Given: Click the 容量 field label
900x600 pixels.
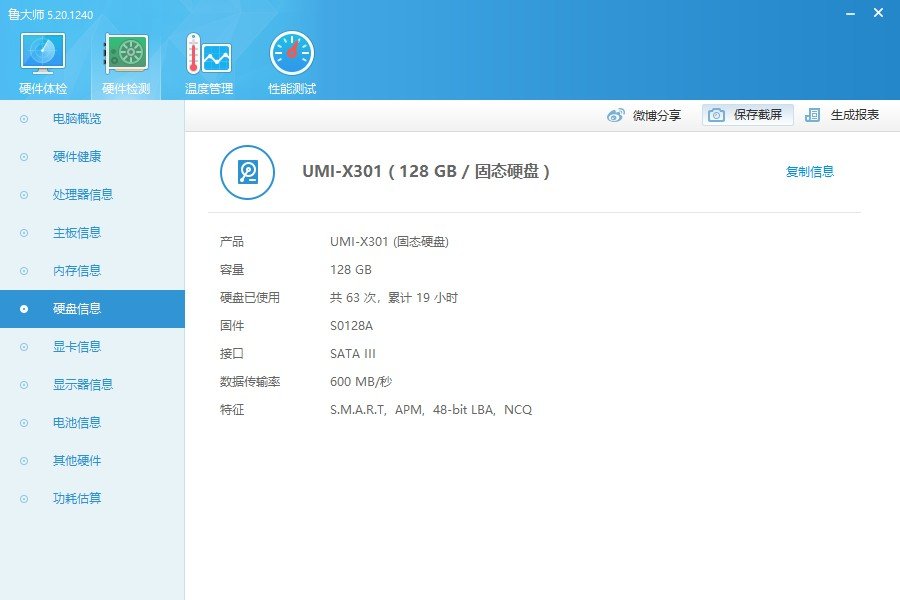Looking at the screenshot, I should pyautogui.click(x=232, y=270).
